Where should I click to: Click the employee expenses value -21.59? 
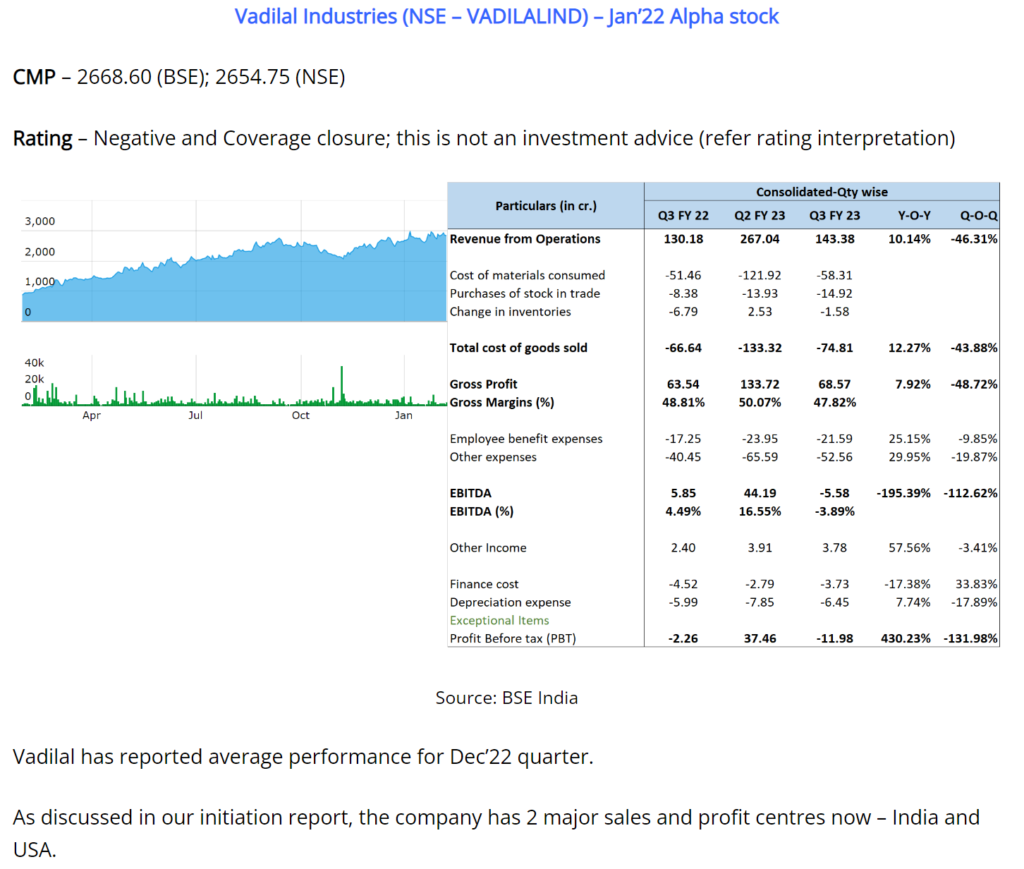835,439
